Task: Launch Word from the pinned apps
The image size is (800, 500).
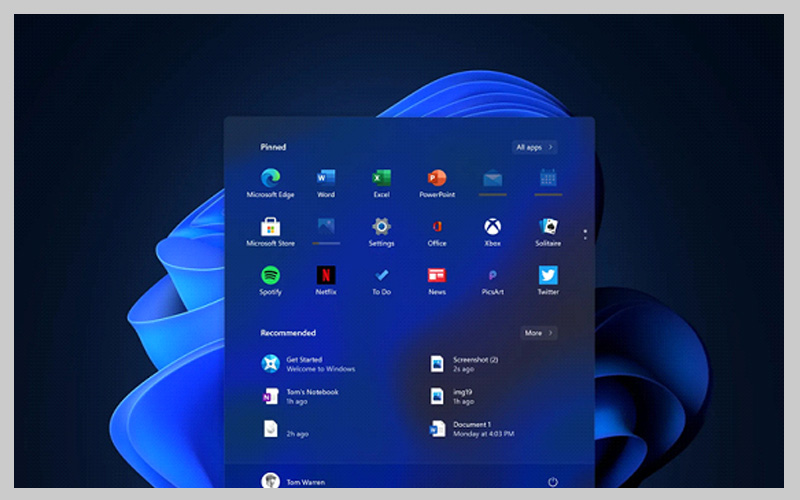Action: 326,179
